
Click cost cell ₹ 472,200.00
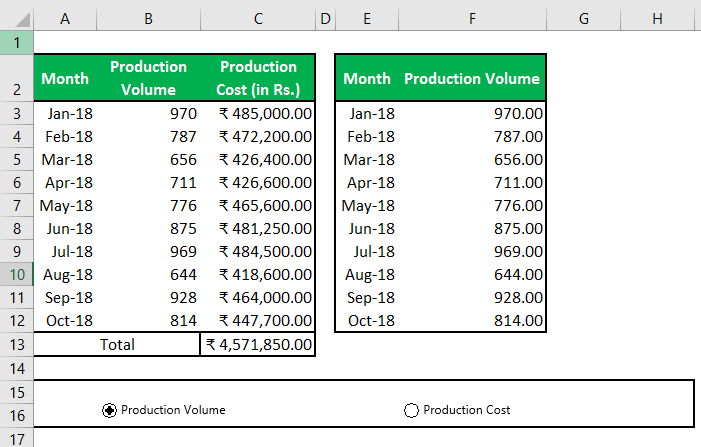click(258, 136)
